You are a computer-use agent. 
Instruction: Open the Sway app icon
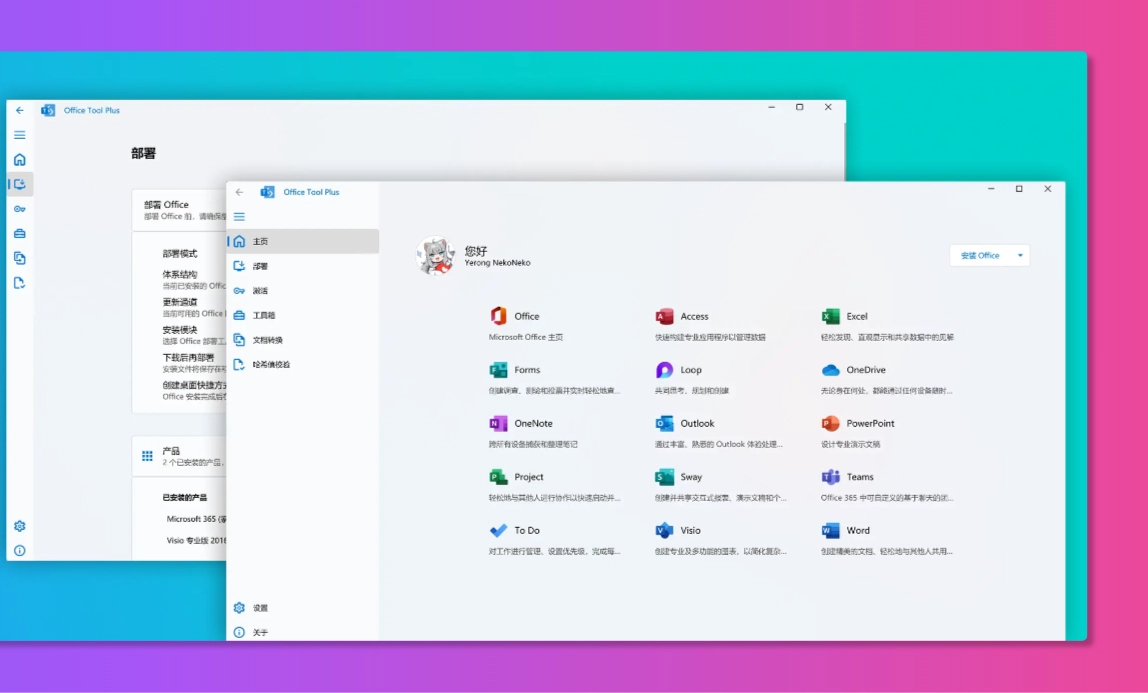(x=664, y=476)
